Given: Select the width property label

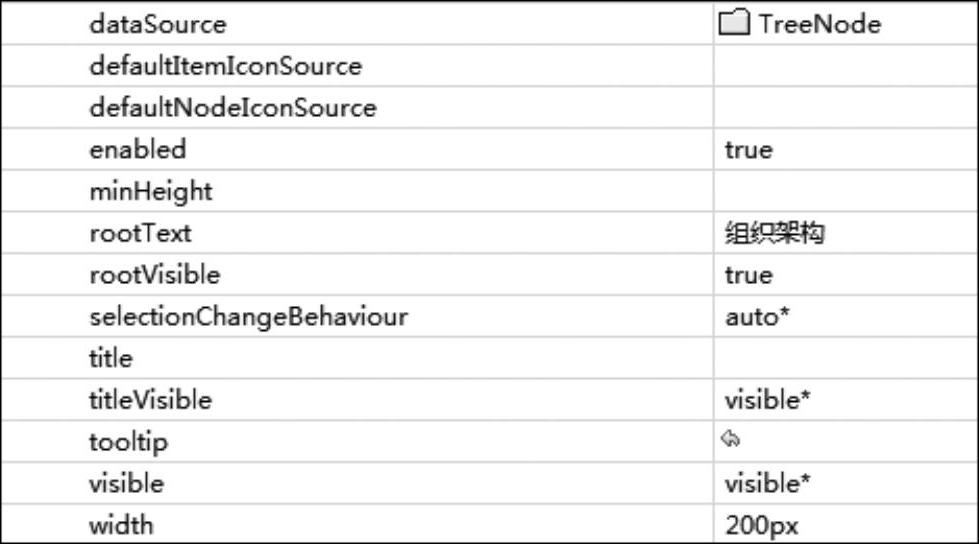Looking at the screenshot, I should pyautogui.click(x=121, y=525).
